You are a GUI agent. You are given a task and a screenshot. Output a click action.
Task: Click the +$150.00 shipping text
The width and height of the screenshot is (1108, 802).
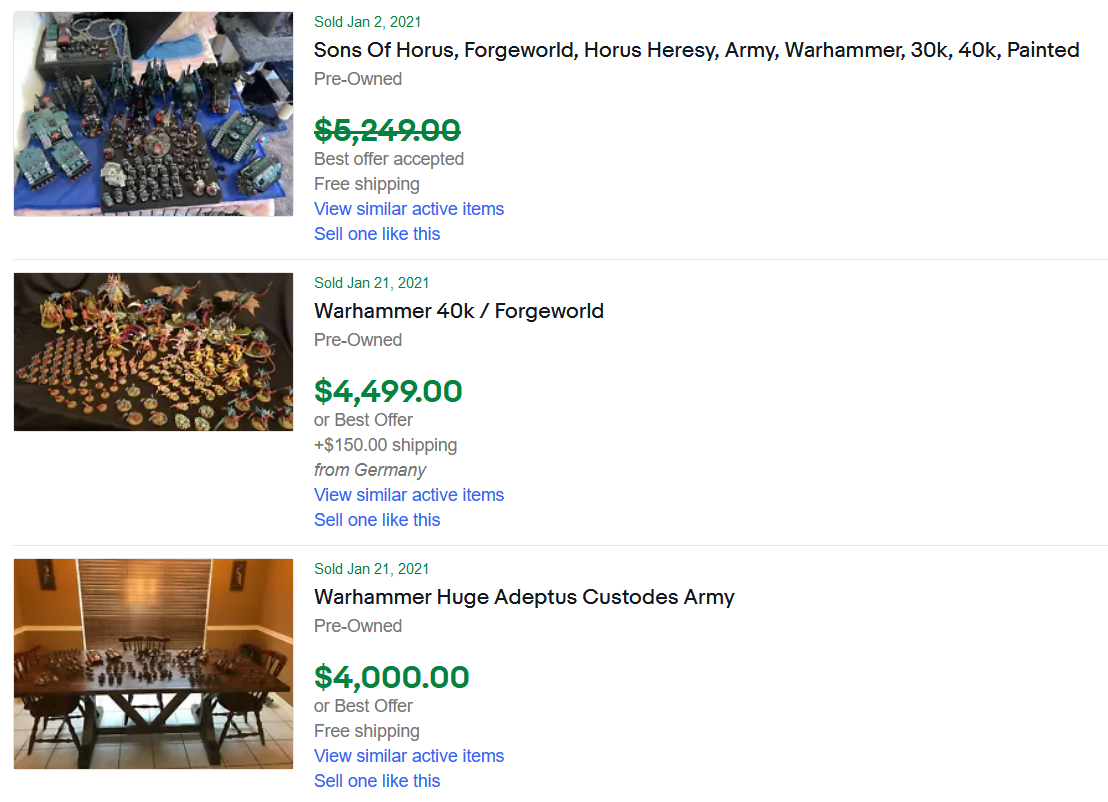click(385, 445)
